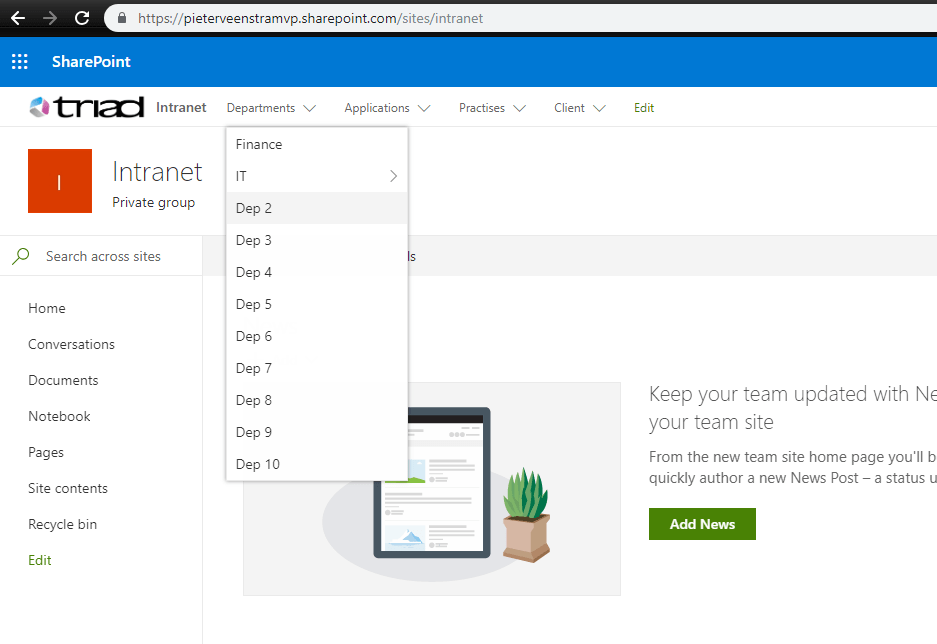Open Site contents in the left navigation
Image resolution: width=937 pixels, height=644 pixels.
[68, 488]
